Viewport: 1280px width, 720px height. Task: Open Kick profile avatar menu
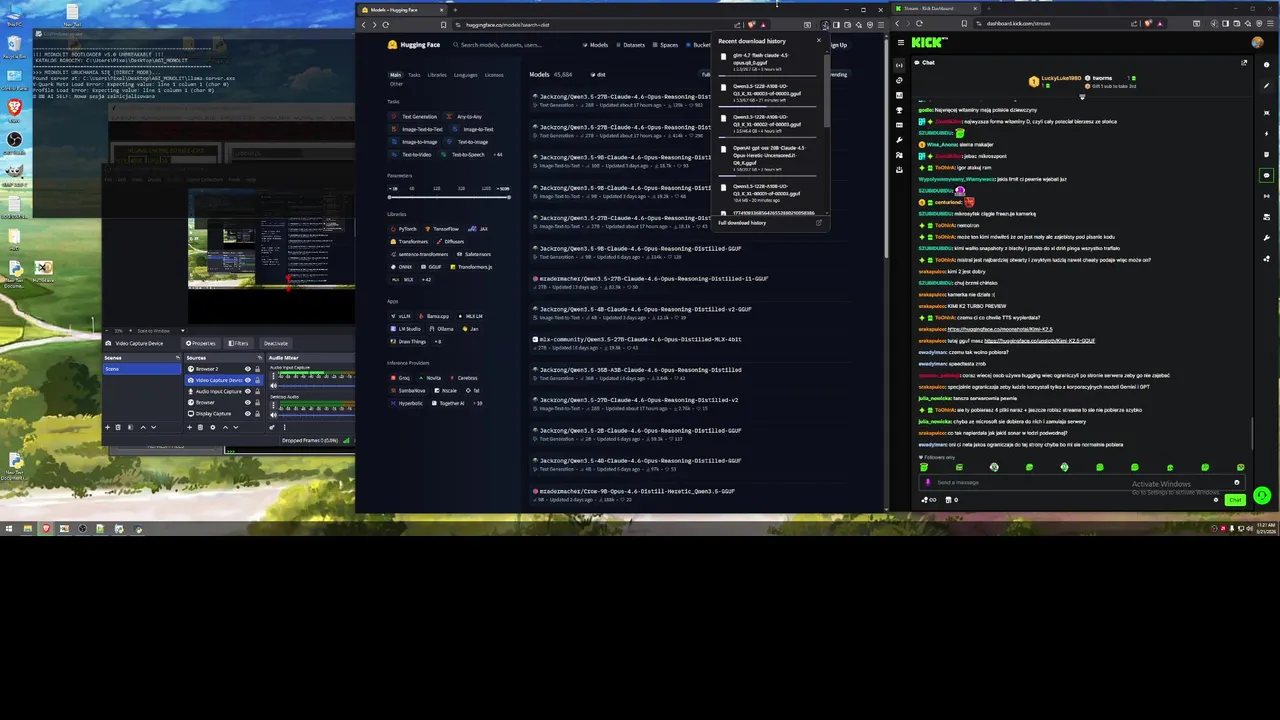click(x=1258, y=42)
